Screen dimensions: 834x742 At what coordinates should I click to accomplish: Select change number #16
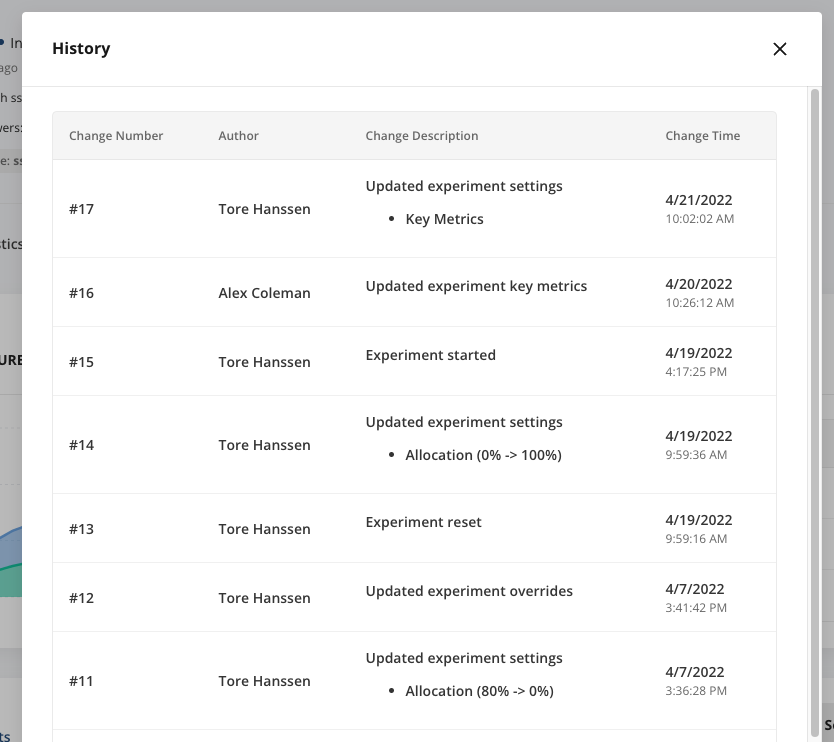point(81,293)
